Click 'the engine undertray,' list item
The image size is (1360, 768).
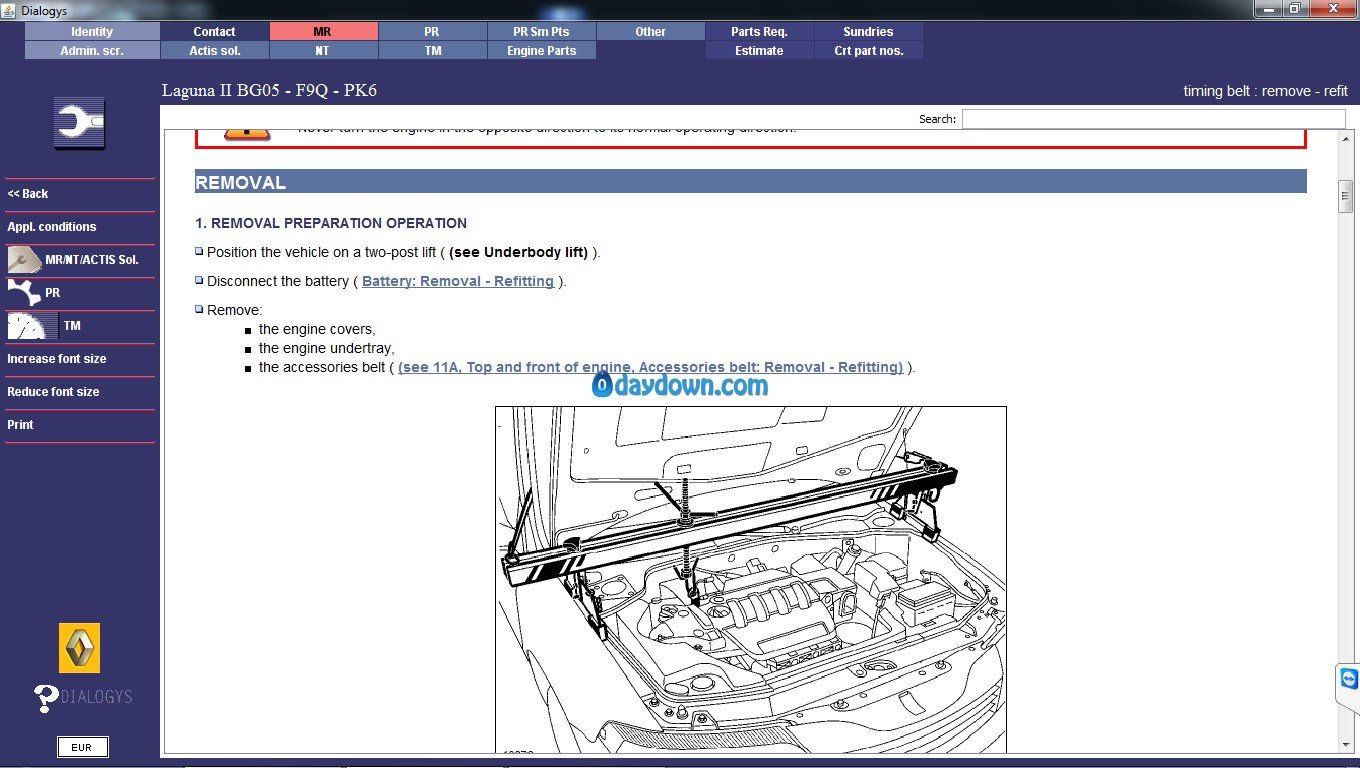[327, 348]
